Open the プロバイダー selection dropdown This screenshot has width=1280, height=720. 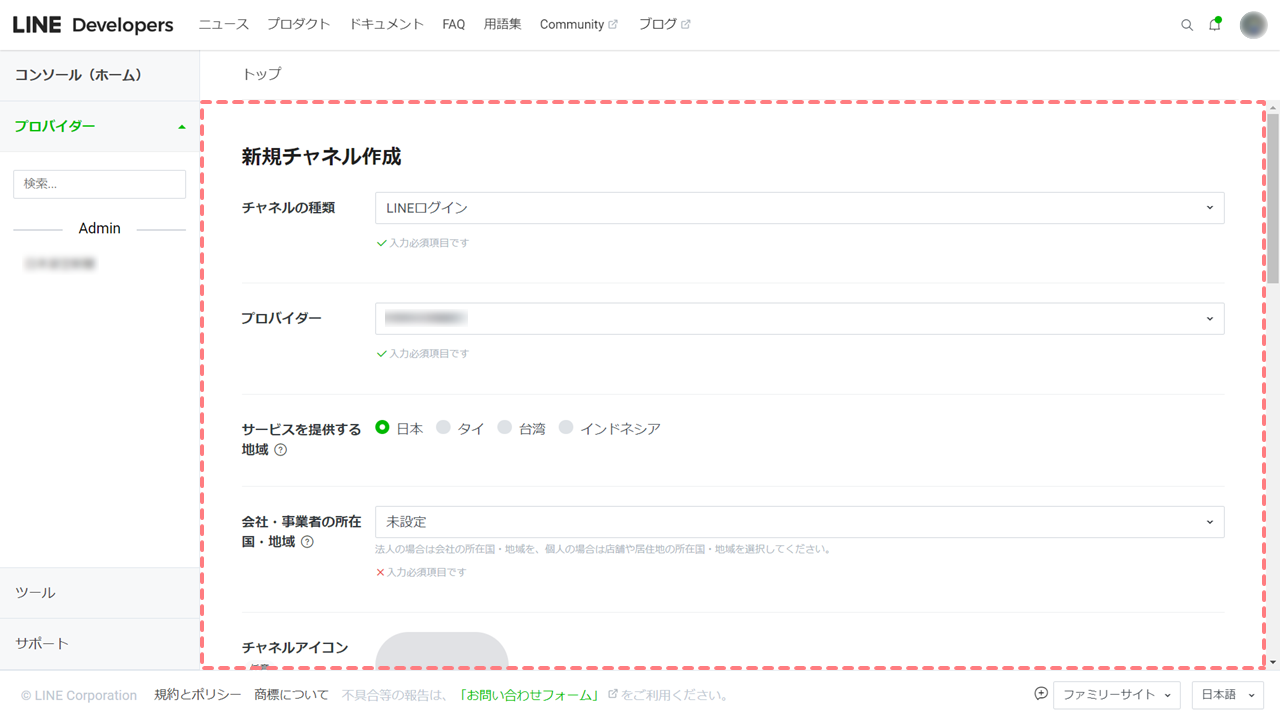(x=799, y=318)
